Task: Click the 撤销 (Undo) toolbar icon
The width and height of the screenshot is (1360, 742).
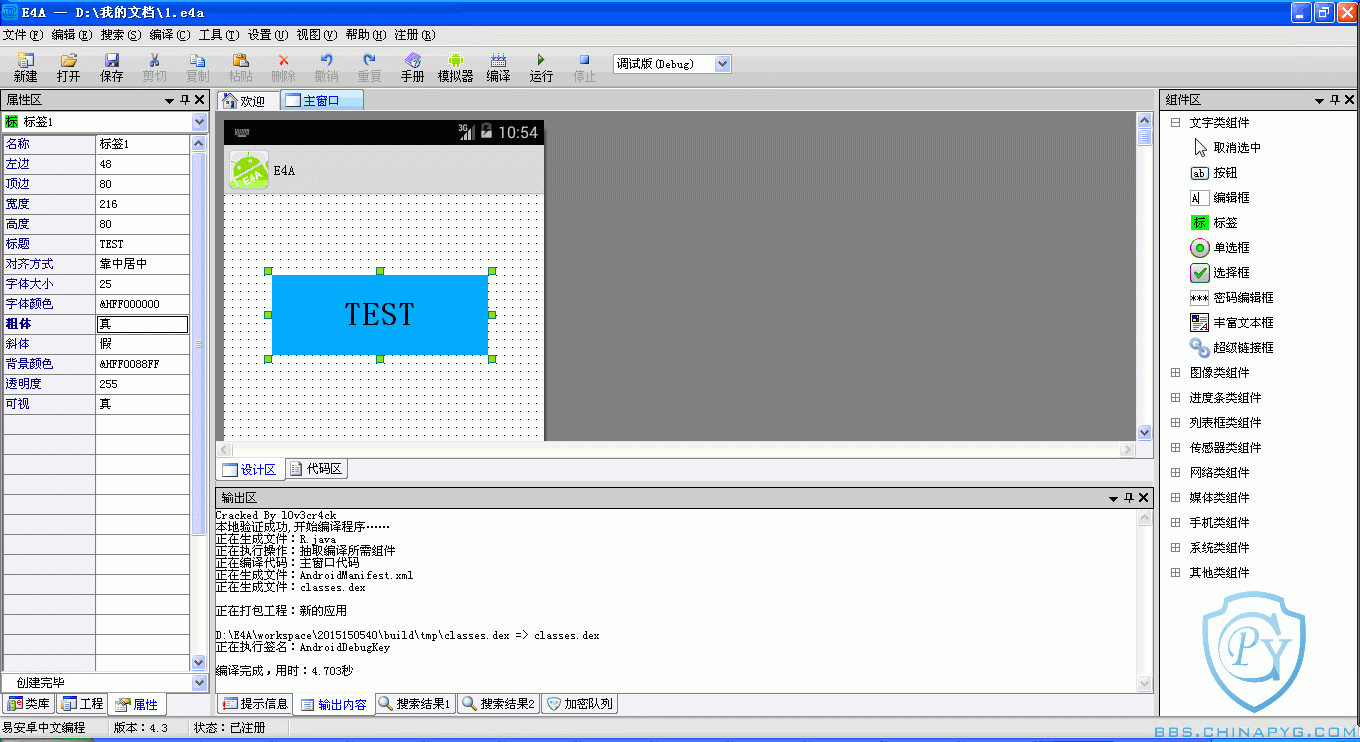Action: click(x=326, y=68)
